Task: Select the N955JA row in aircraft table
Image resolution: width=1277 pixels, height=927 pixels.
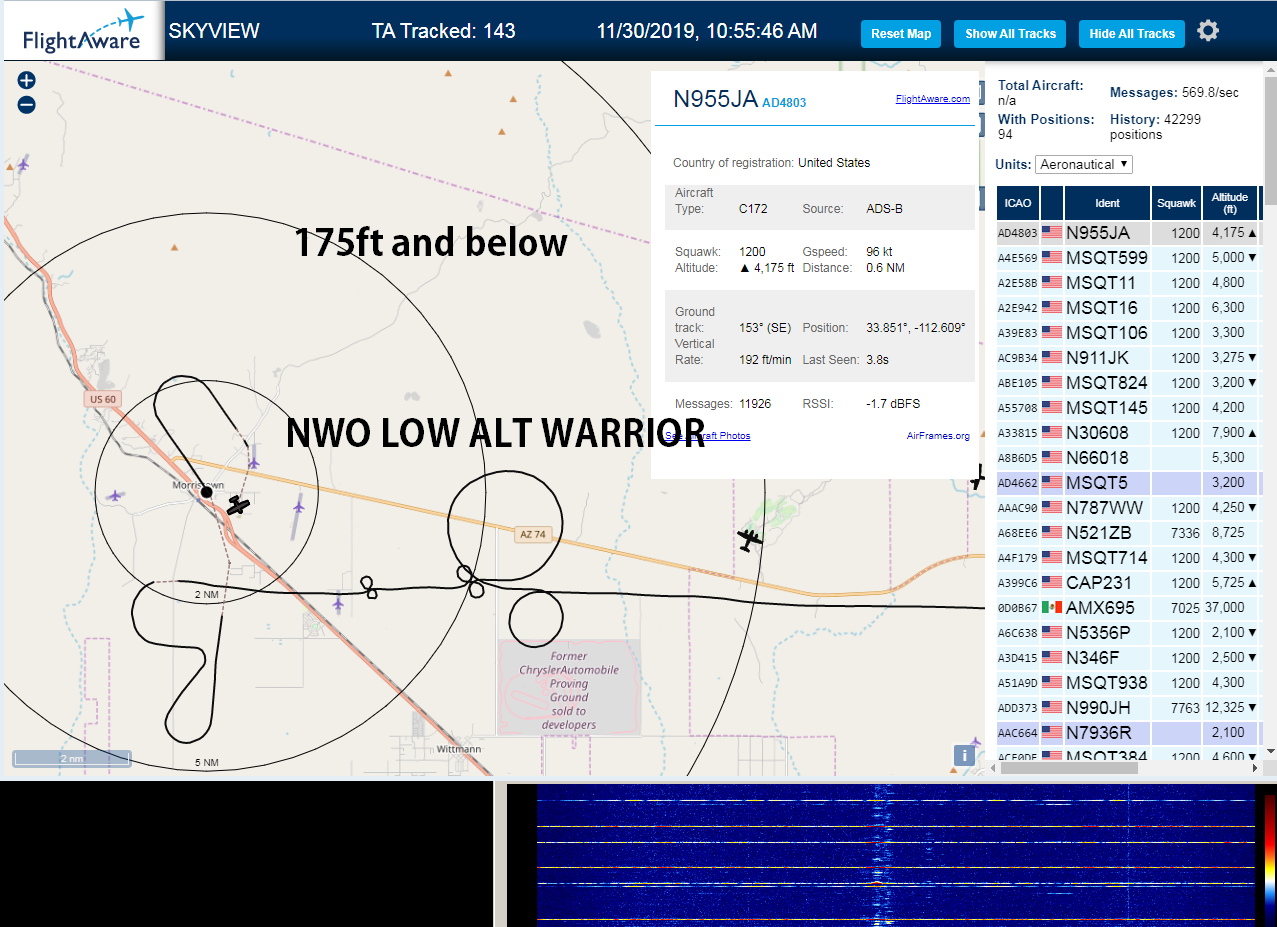Action: [1128, 233]
